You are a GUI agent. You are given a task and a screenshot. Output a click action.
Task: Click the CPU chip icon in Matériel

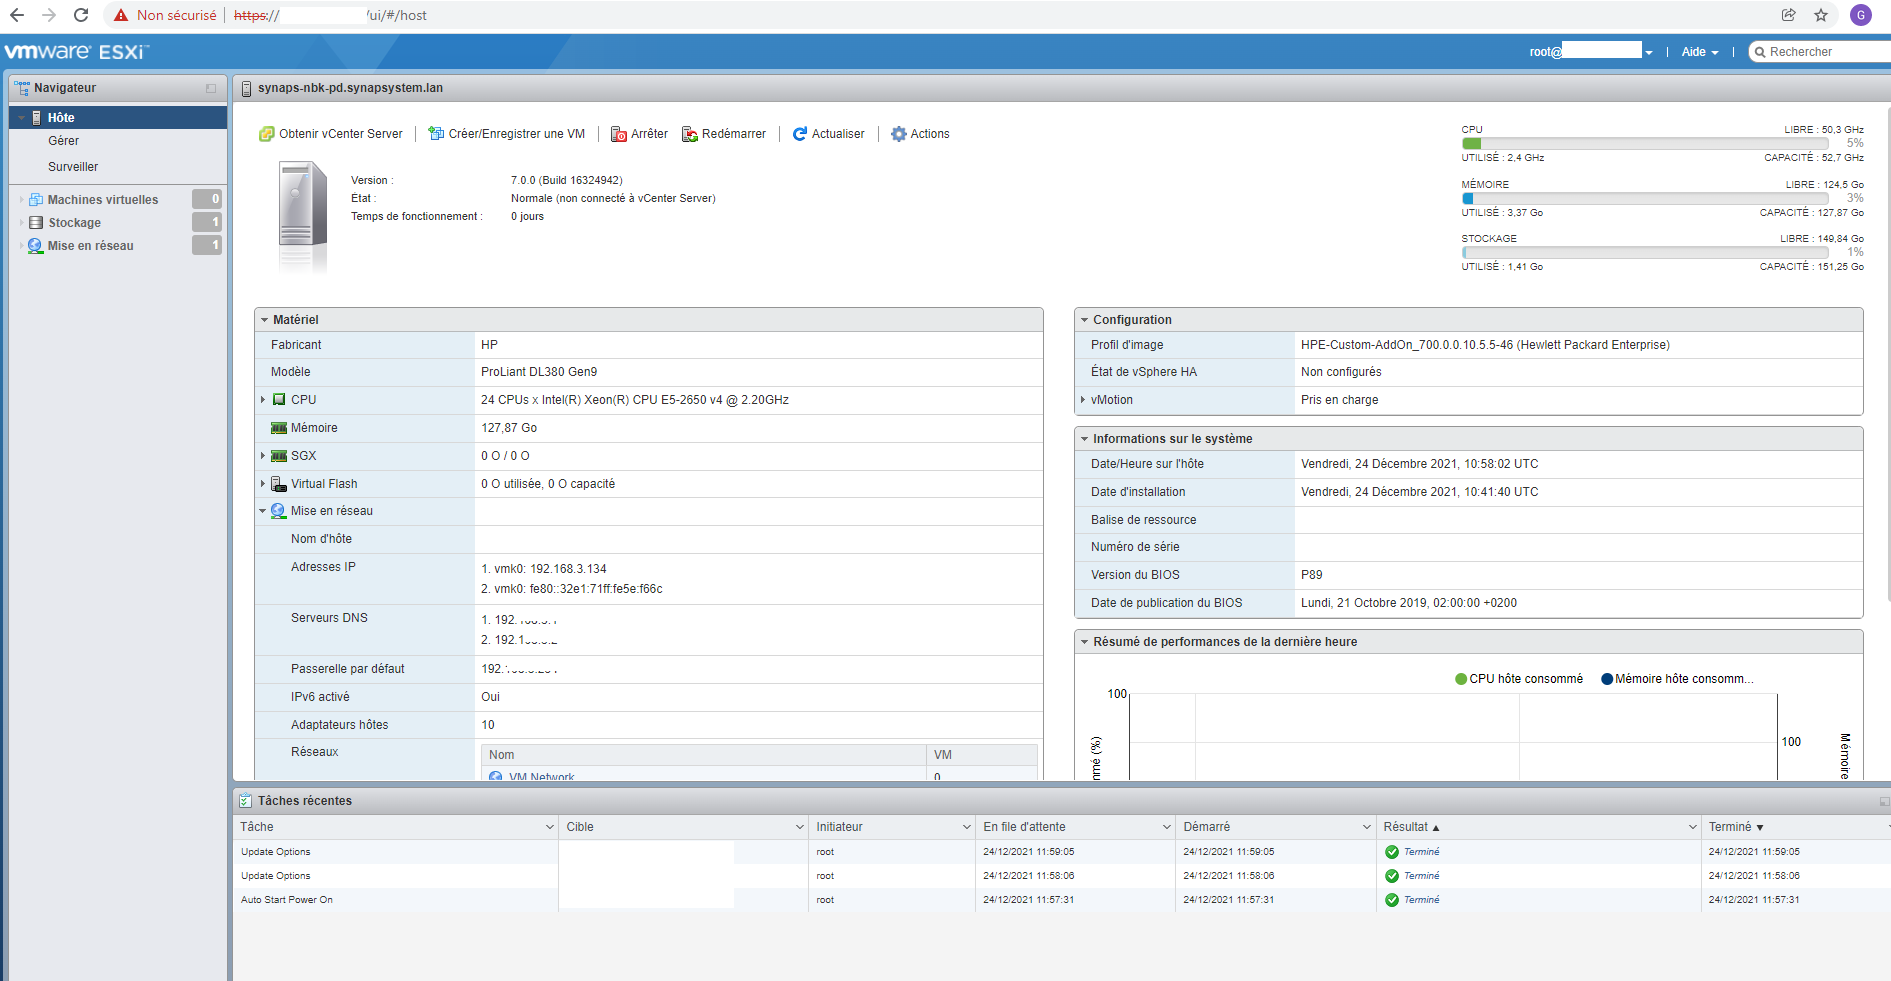point(280,400)
